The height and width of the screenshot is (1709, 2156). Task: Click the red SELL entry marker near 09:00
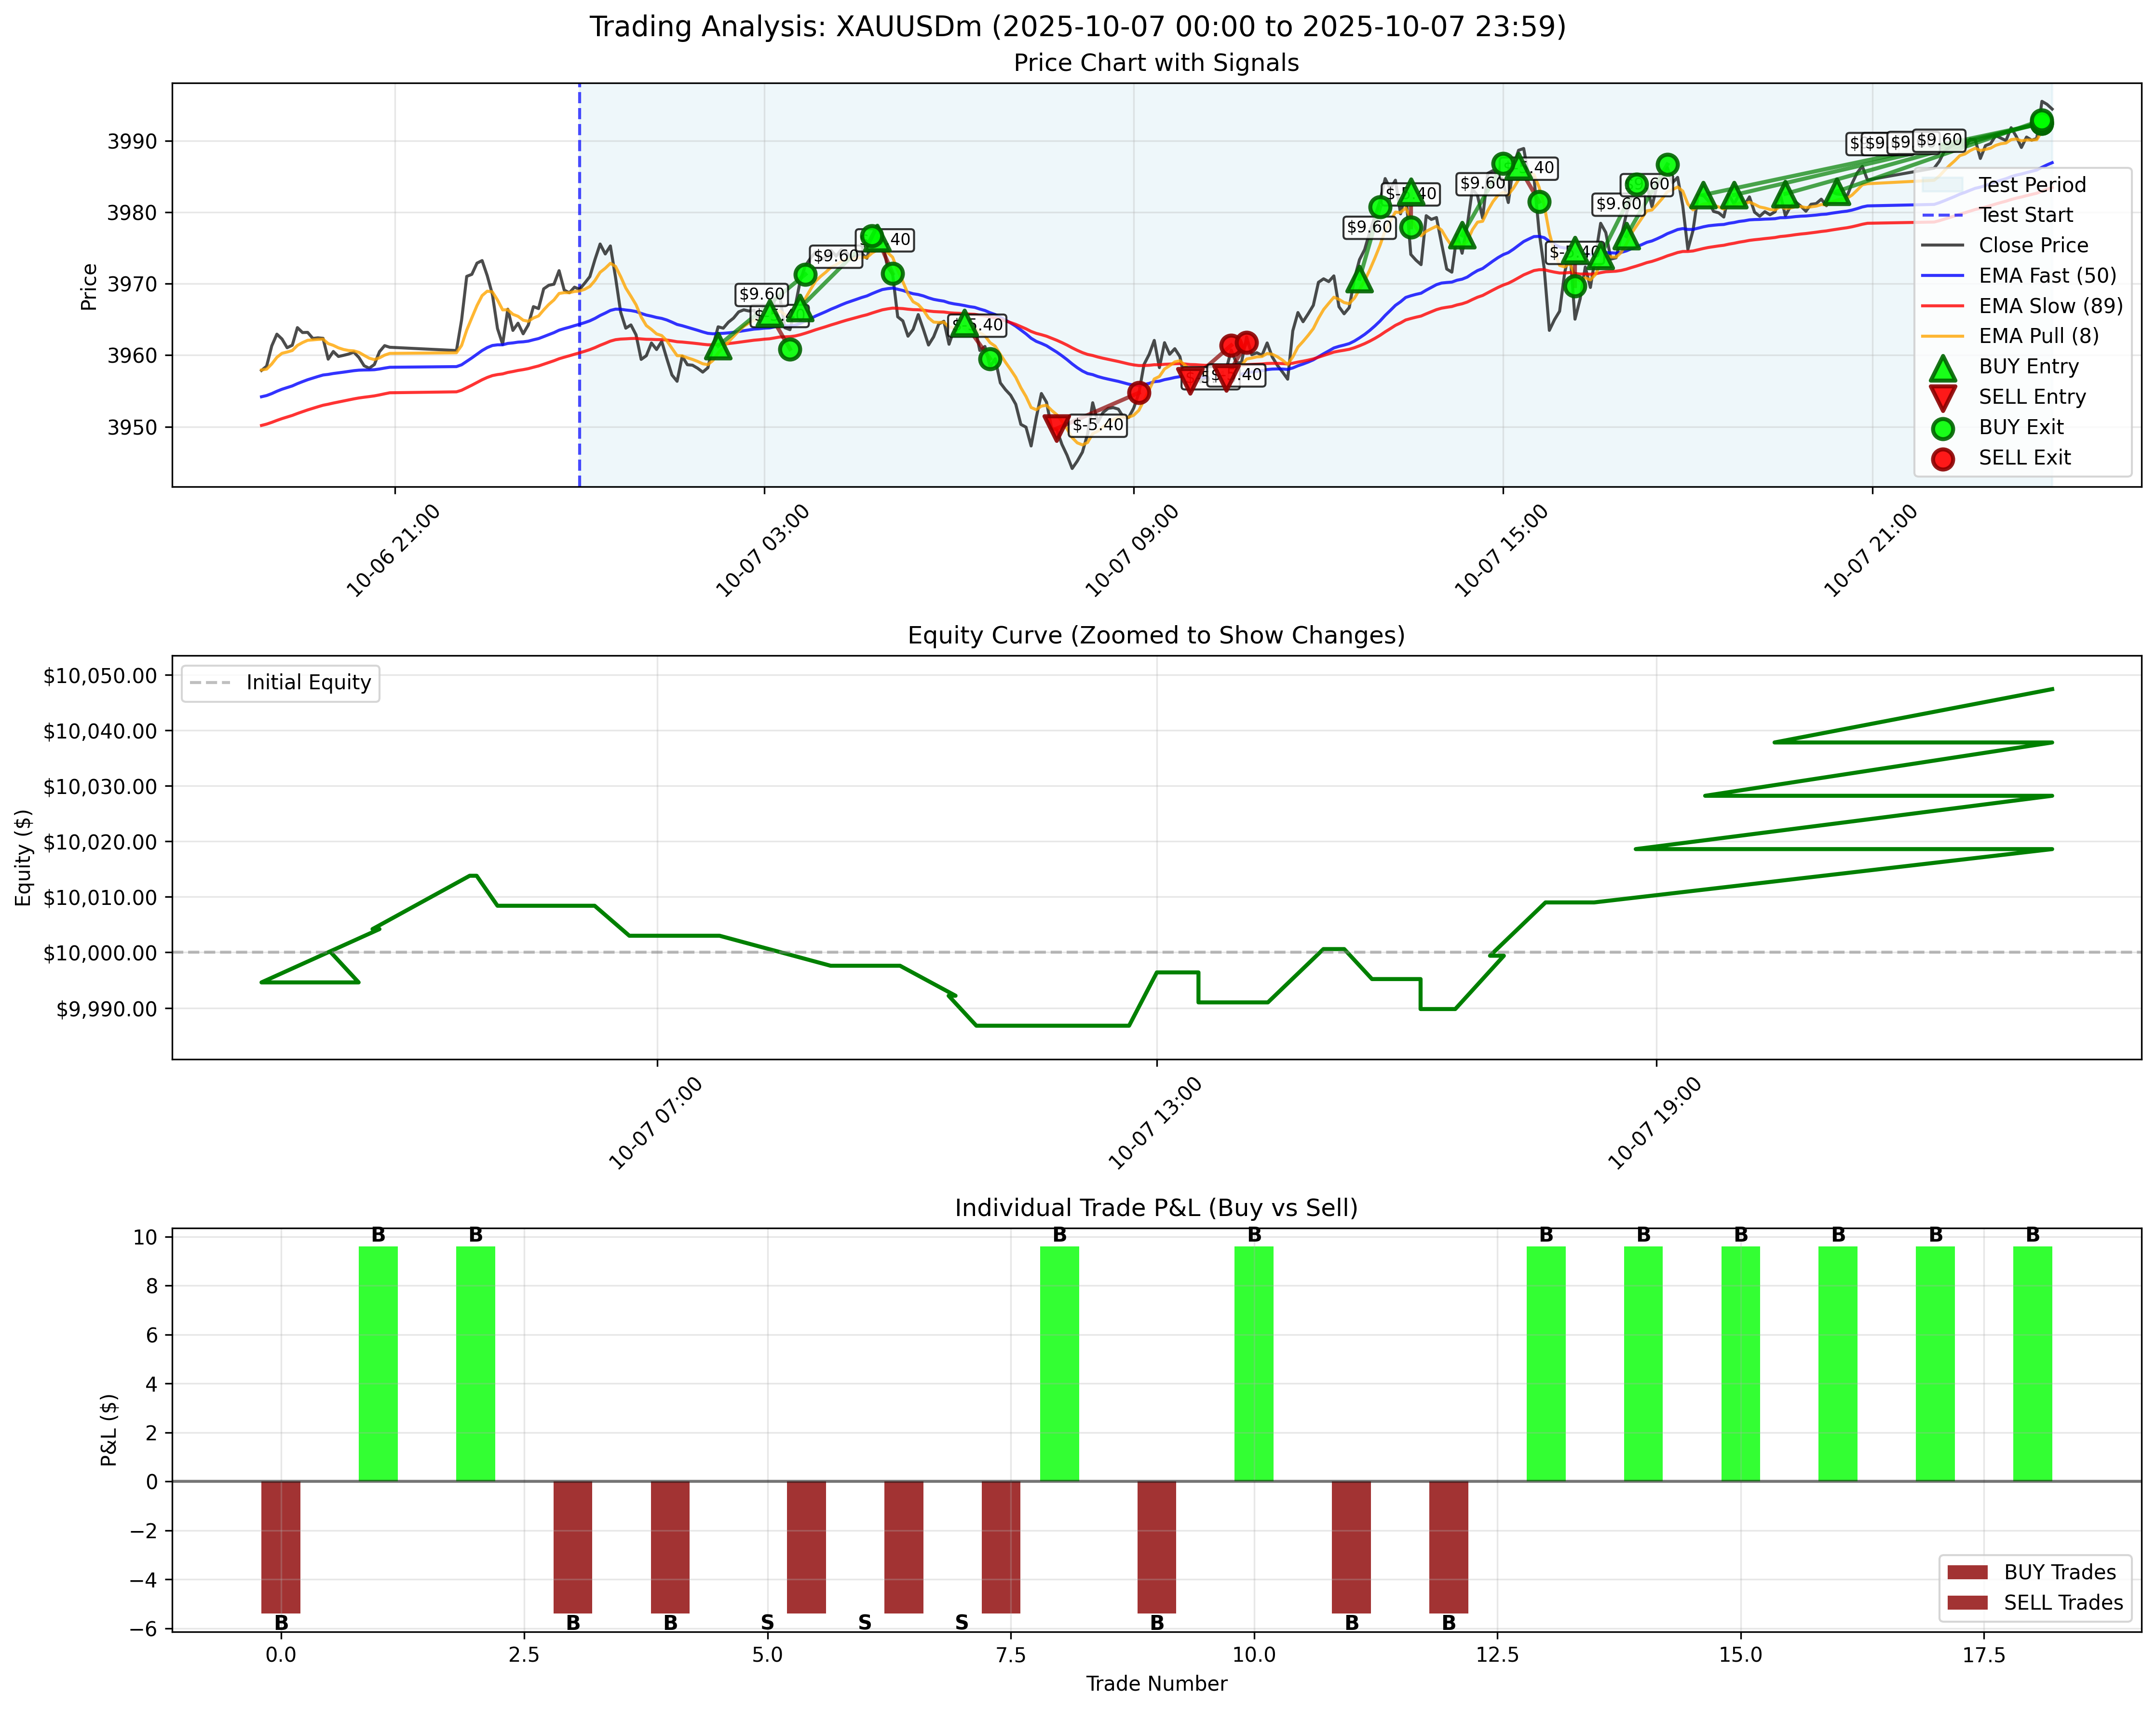pyautogui.click(x=1190, y=377)
